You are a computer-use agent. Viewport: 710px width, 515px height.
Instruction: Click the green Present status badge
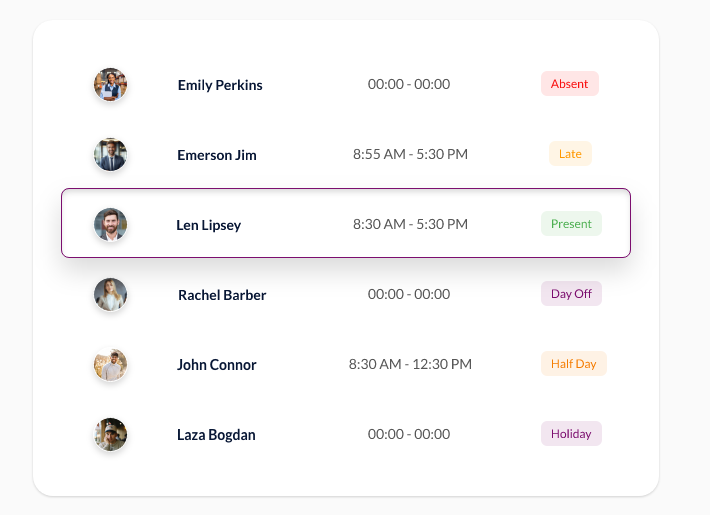coord(571,224)
